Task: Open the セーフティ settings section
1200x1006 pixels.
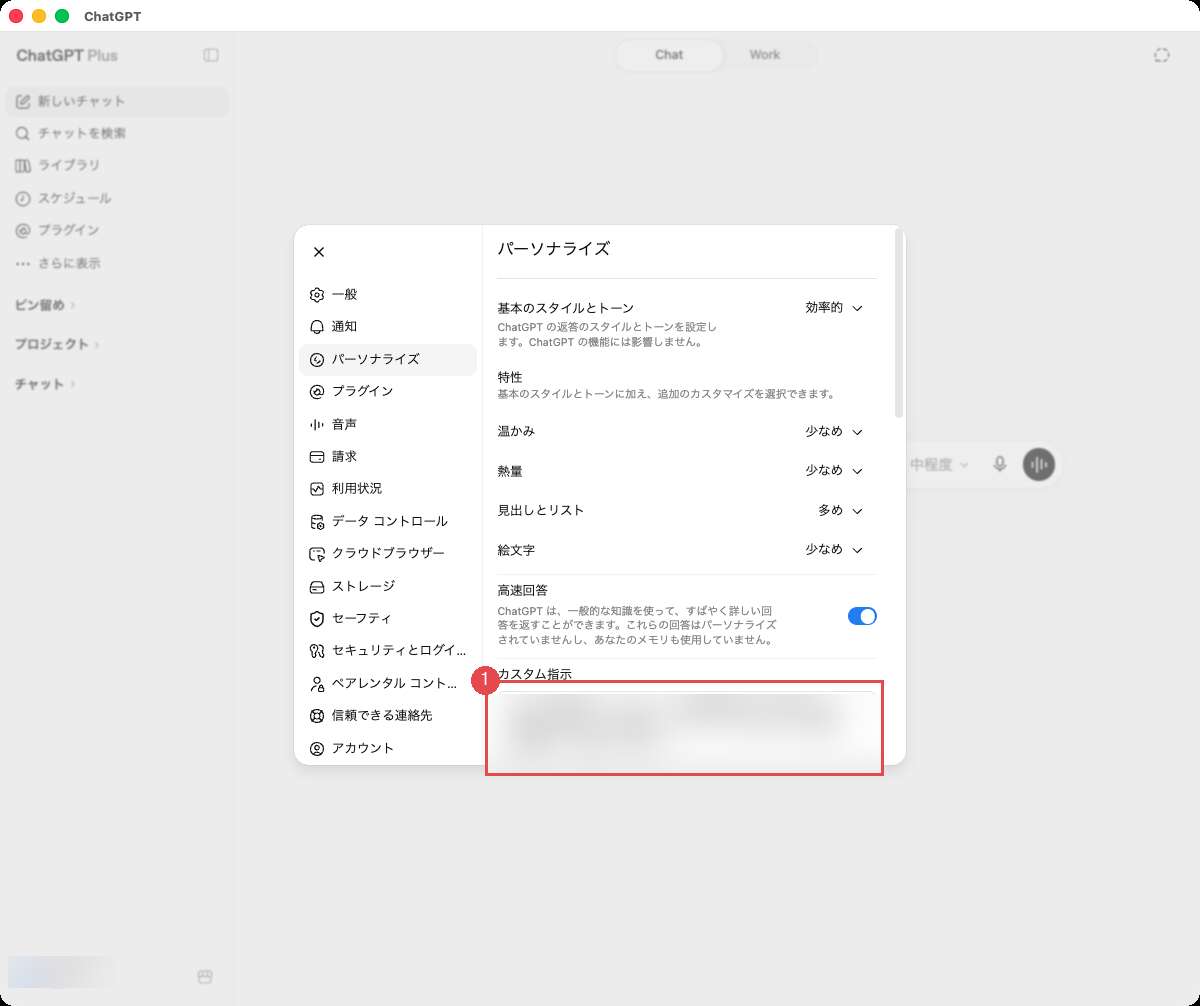Action: [388, 618]
